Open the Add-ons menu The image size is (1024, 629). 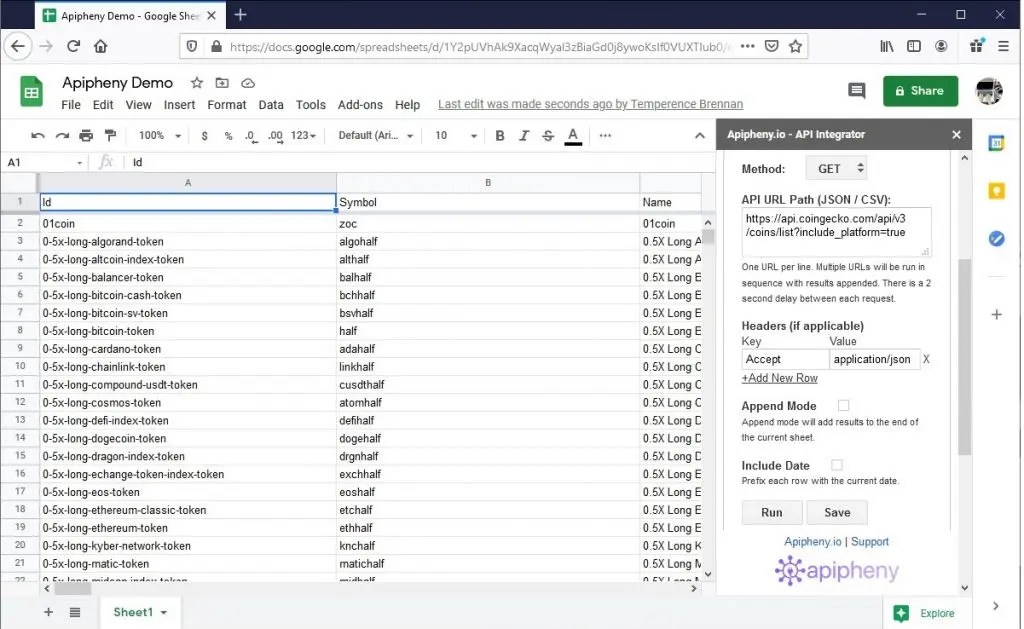[360, 105]
